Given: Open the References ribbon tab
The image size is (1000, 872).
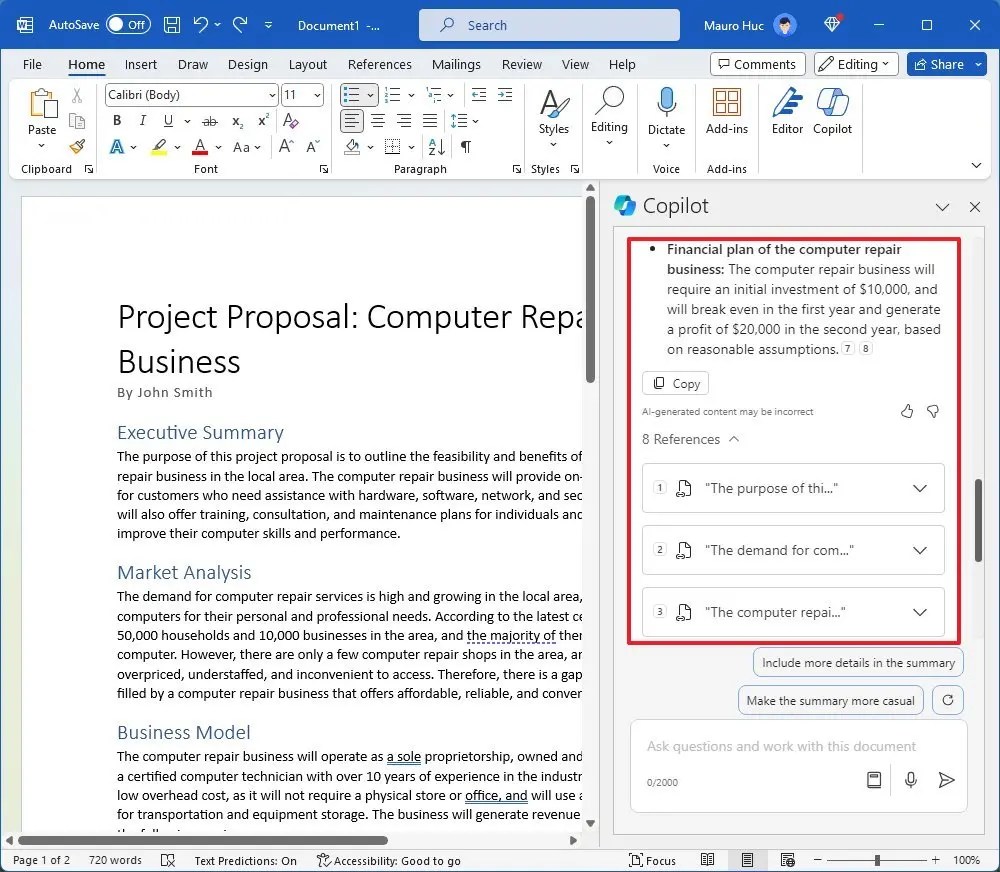Looking at the screenshot, I should (x=379, y=64).
